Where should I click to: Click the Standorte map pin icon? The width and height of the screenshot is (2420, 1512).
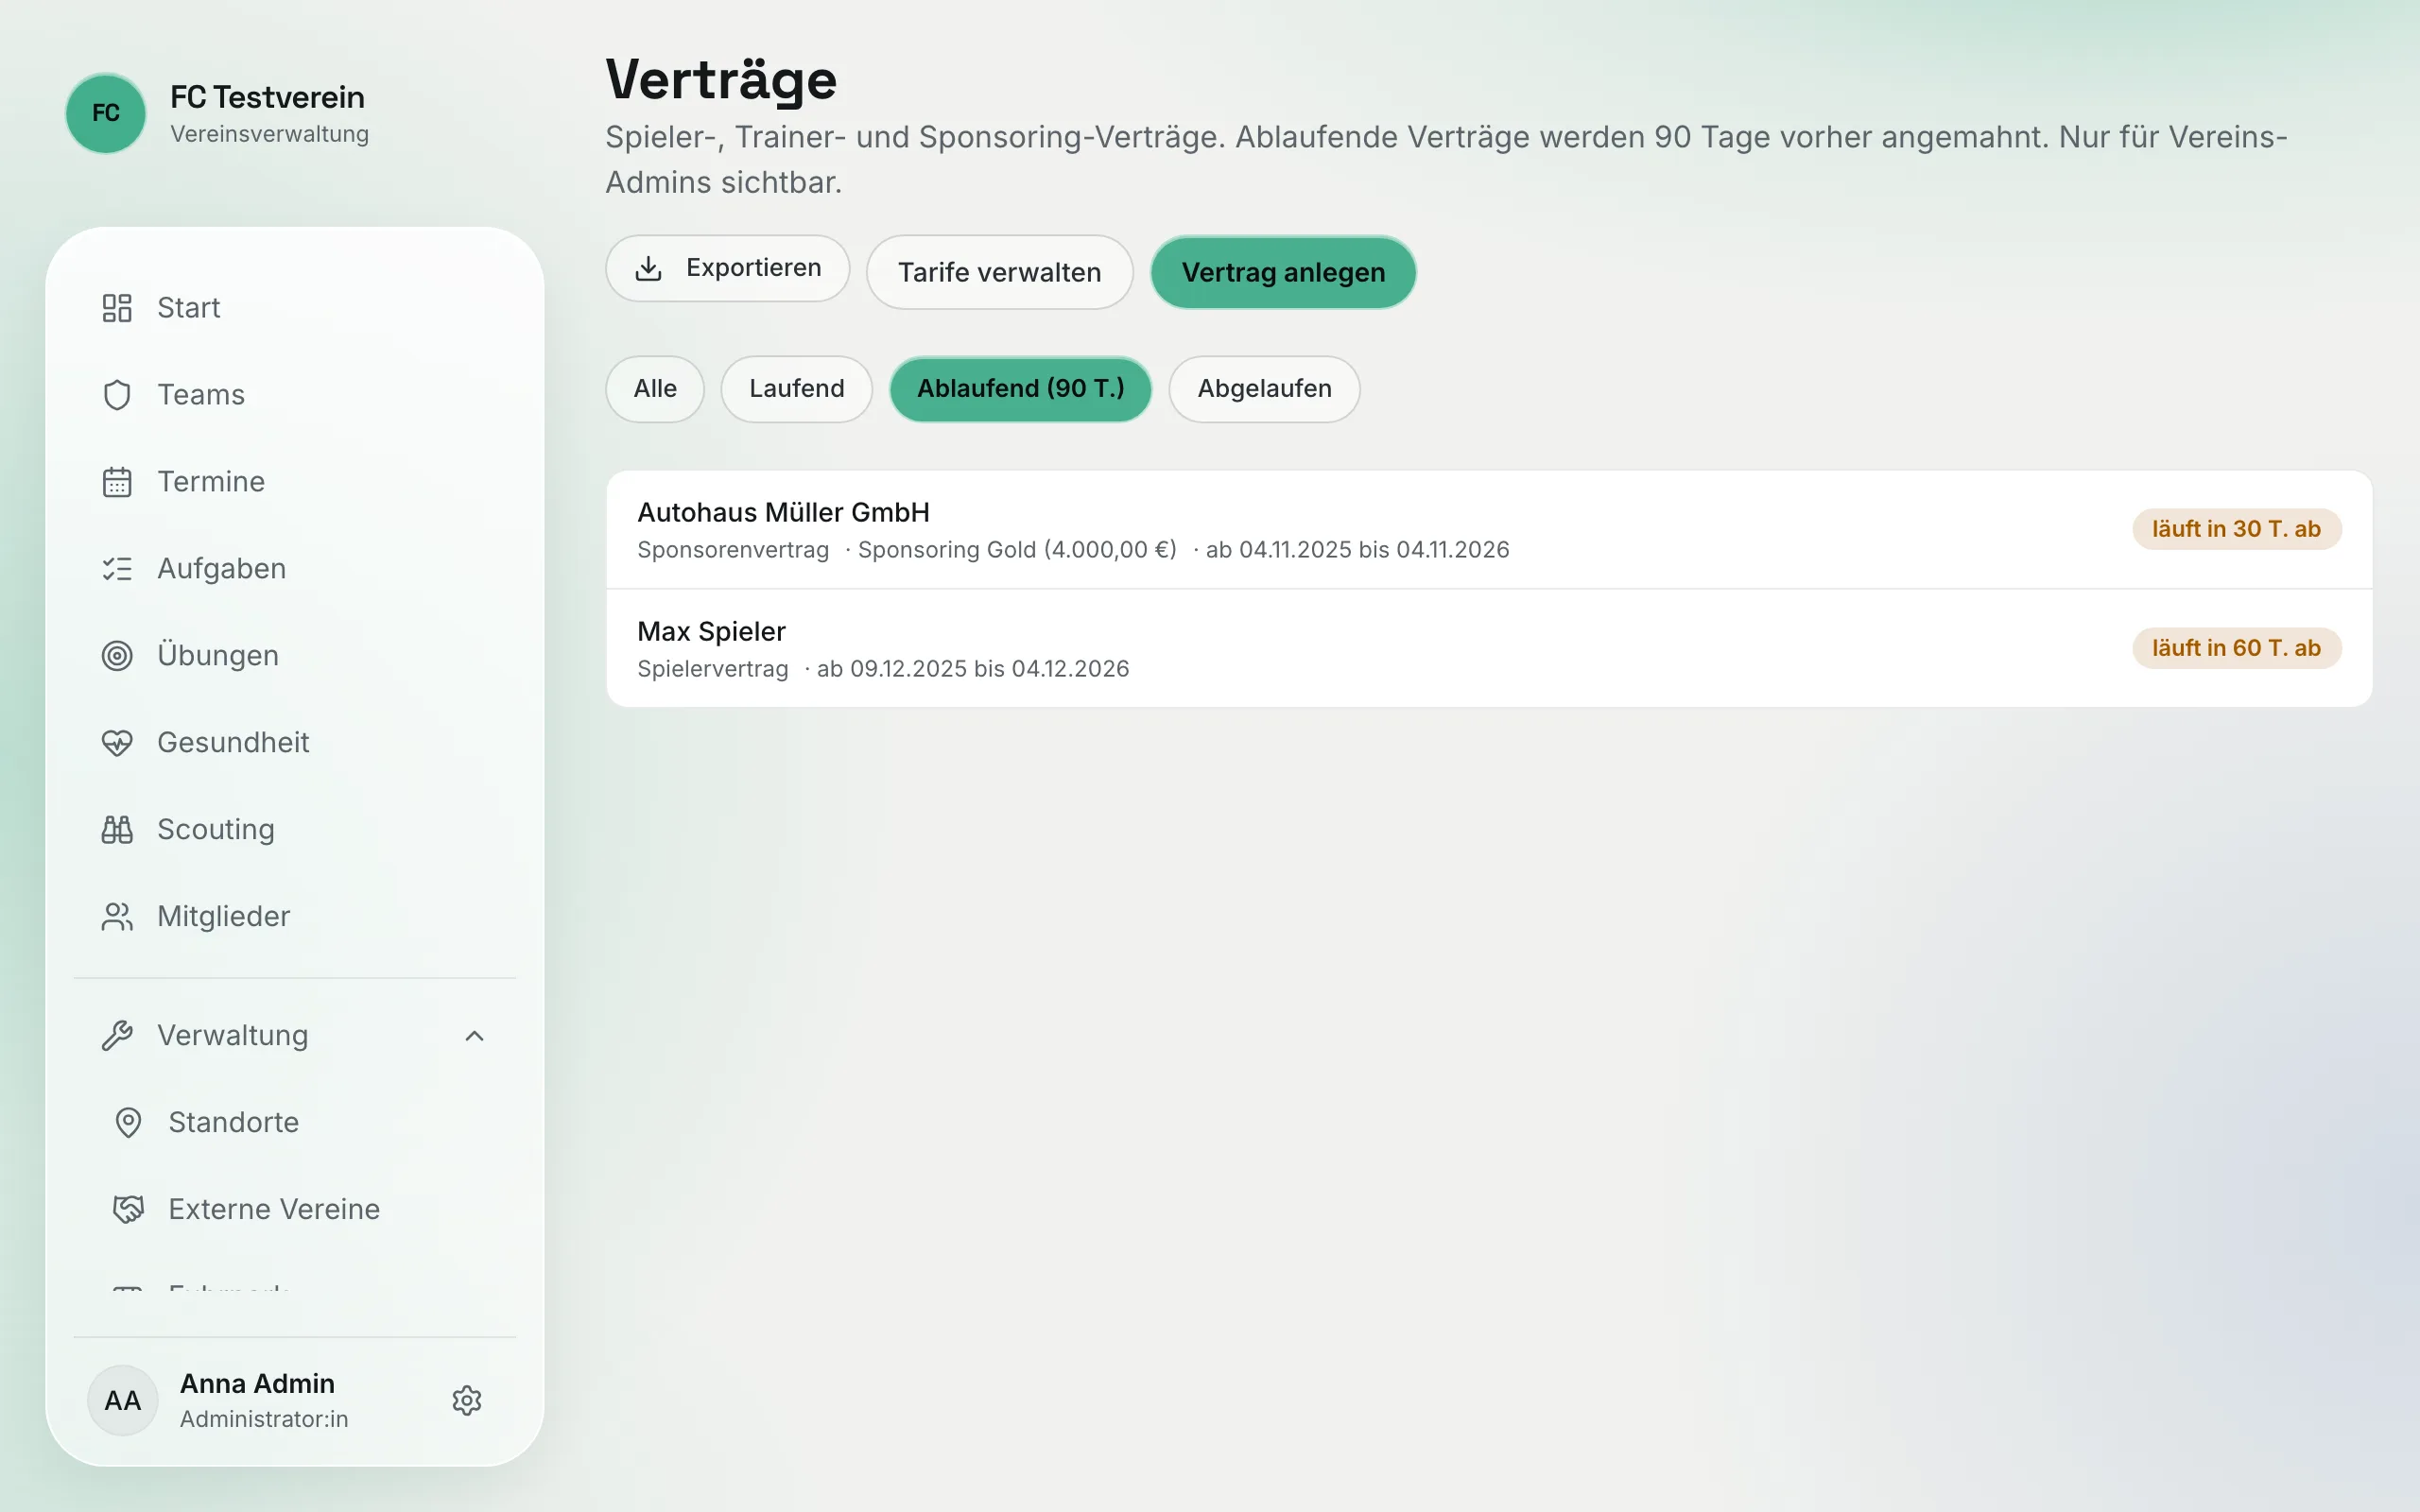pos(128,1123)
